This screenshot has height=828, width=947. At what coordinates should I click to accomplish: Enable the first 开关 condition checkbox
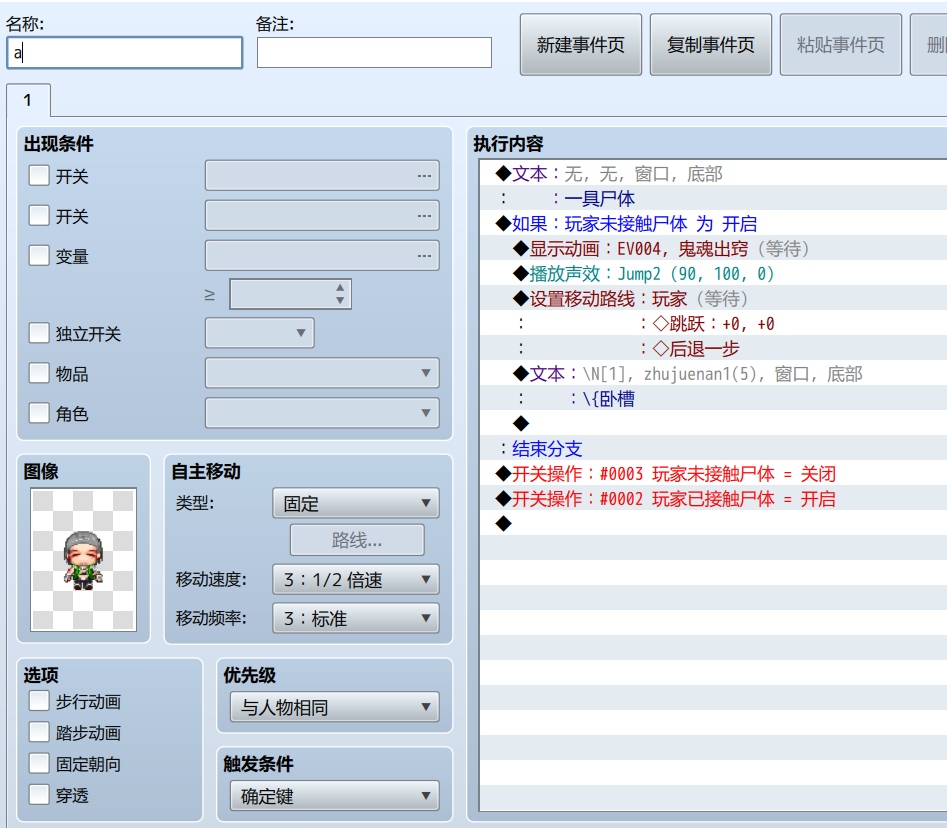click(x=39, y=176)
